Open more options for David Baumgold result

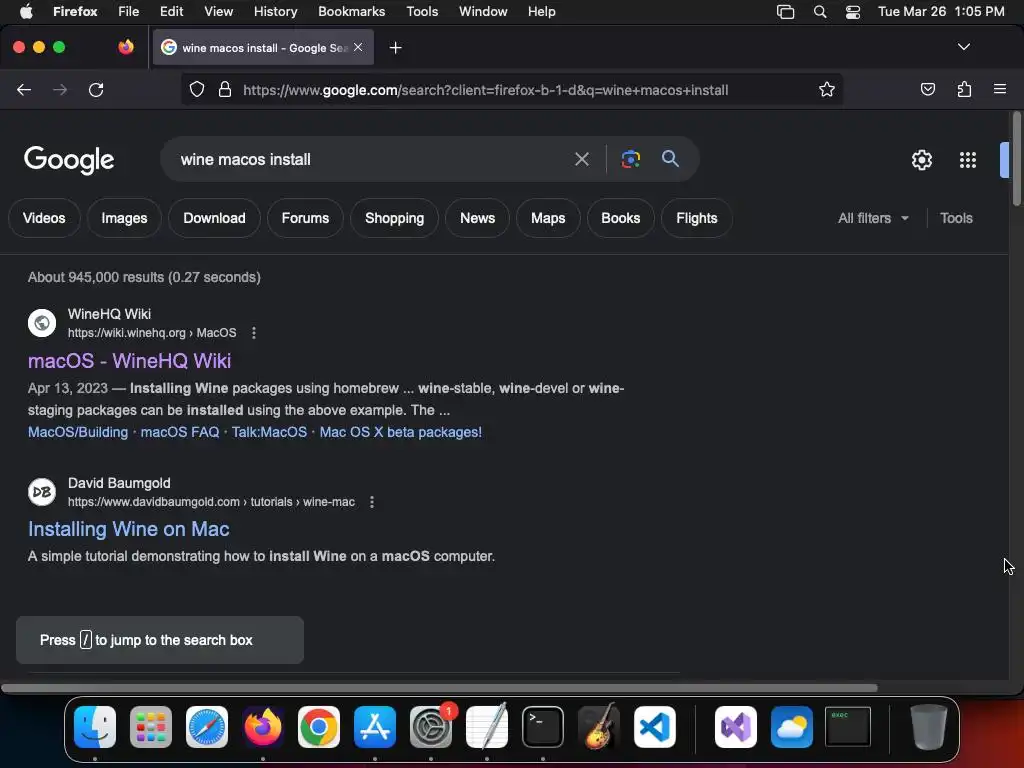(x=372, y=502)
